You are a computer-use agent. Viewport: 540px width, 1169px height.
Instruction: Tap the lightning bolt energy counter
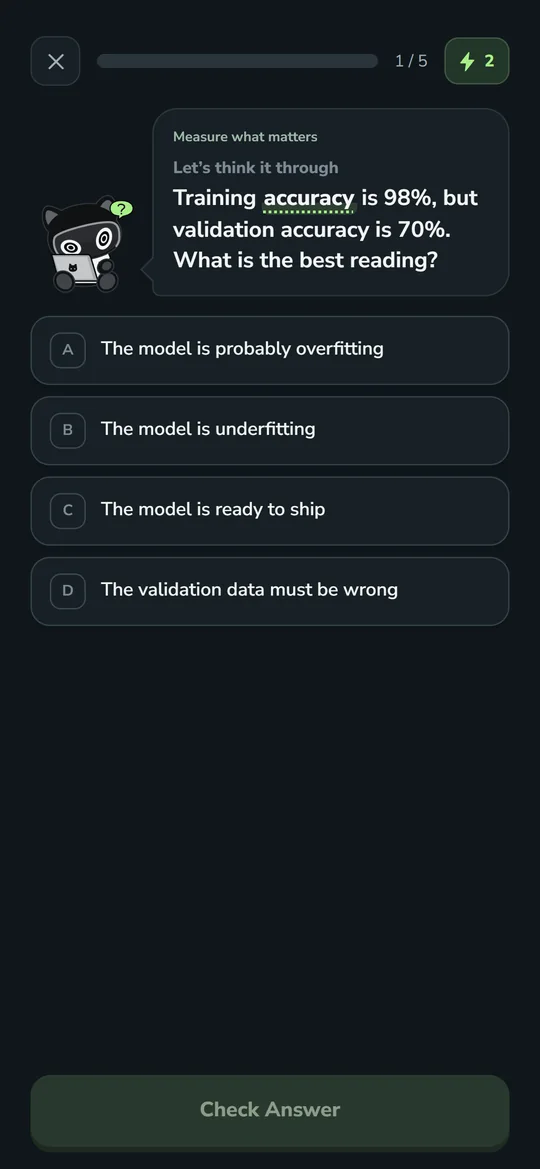pos(477,61)
